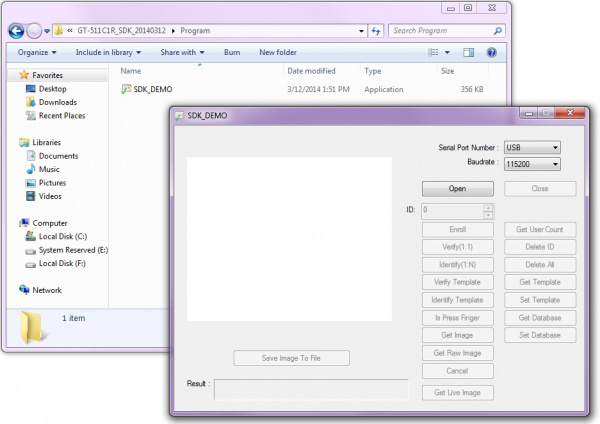Viewport: 600px width, 424px height.
Task: Open the Desktop favorite in sidebar
Action: coord(52,89)
